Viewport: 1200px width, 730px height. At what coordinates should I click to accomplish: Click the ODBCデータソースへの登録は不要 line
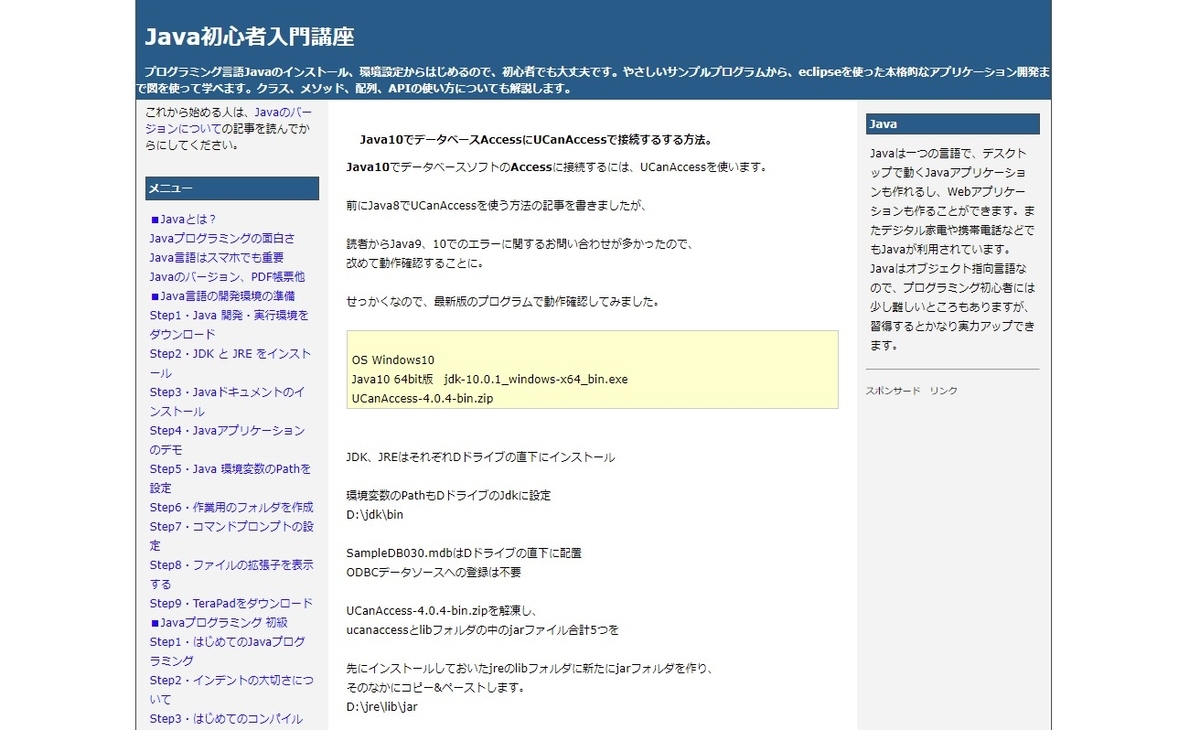tap(433, 572)
